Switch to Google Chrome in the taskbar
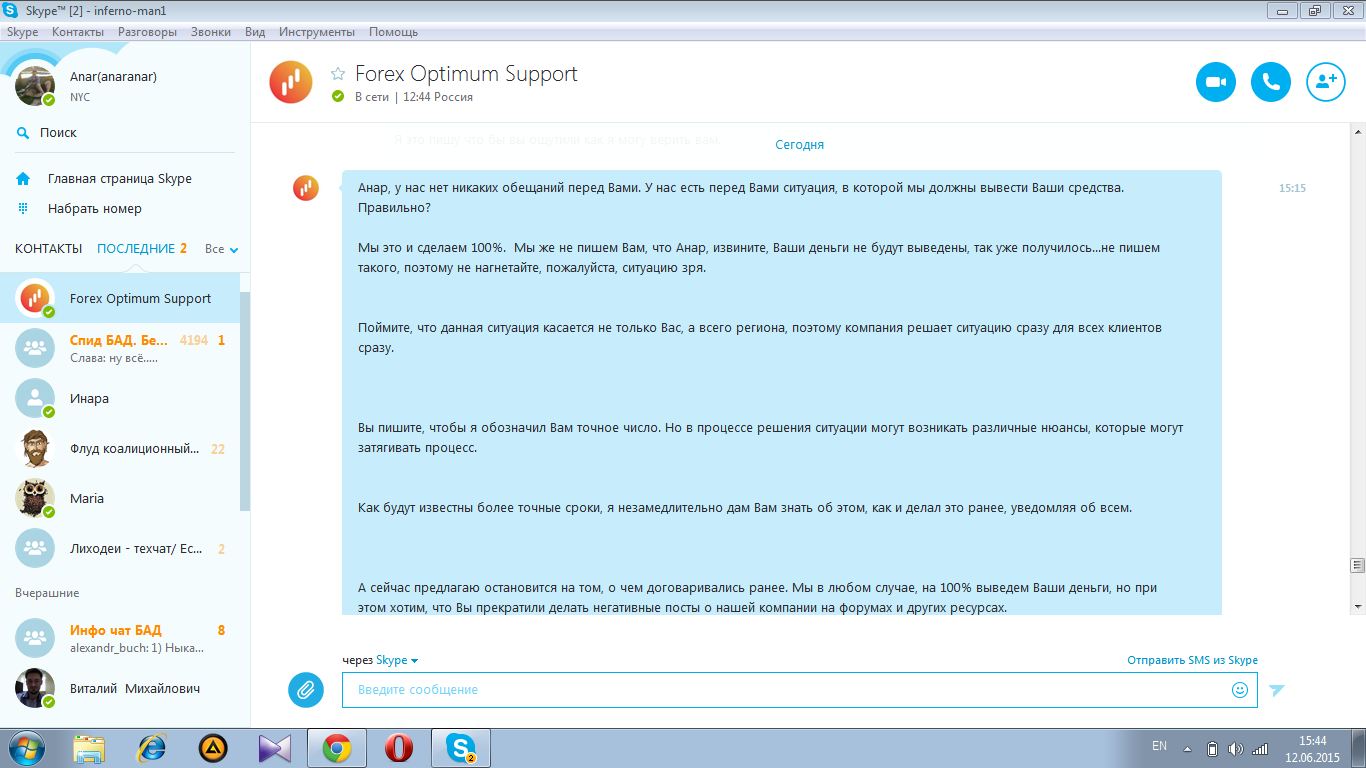Image resolution: width=1366 pixels, height=768 pixels. pos(336,748)
